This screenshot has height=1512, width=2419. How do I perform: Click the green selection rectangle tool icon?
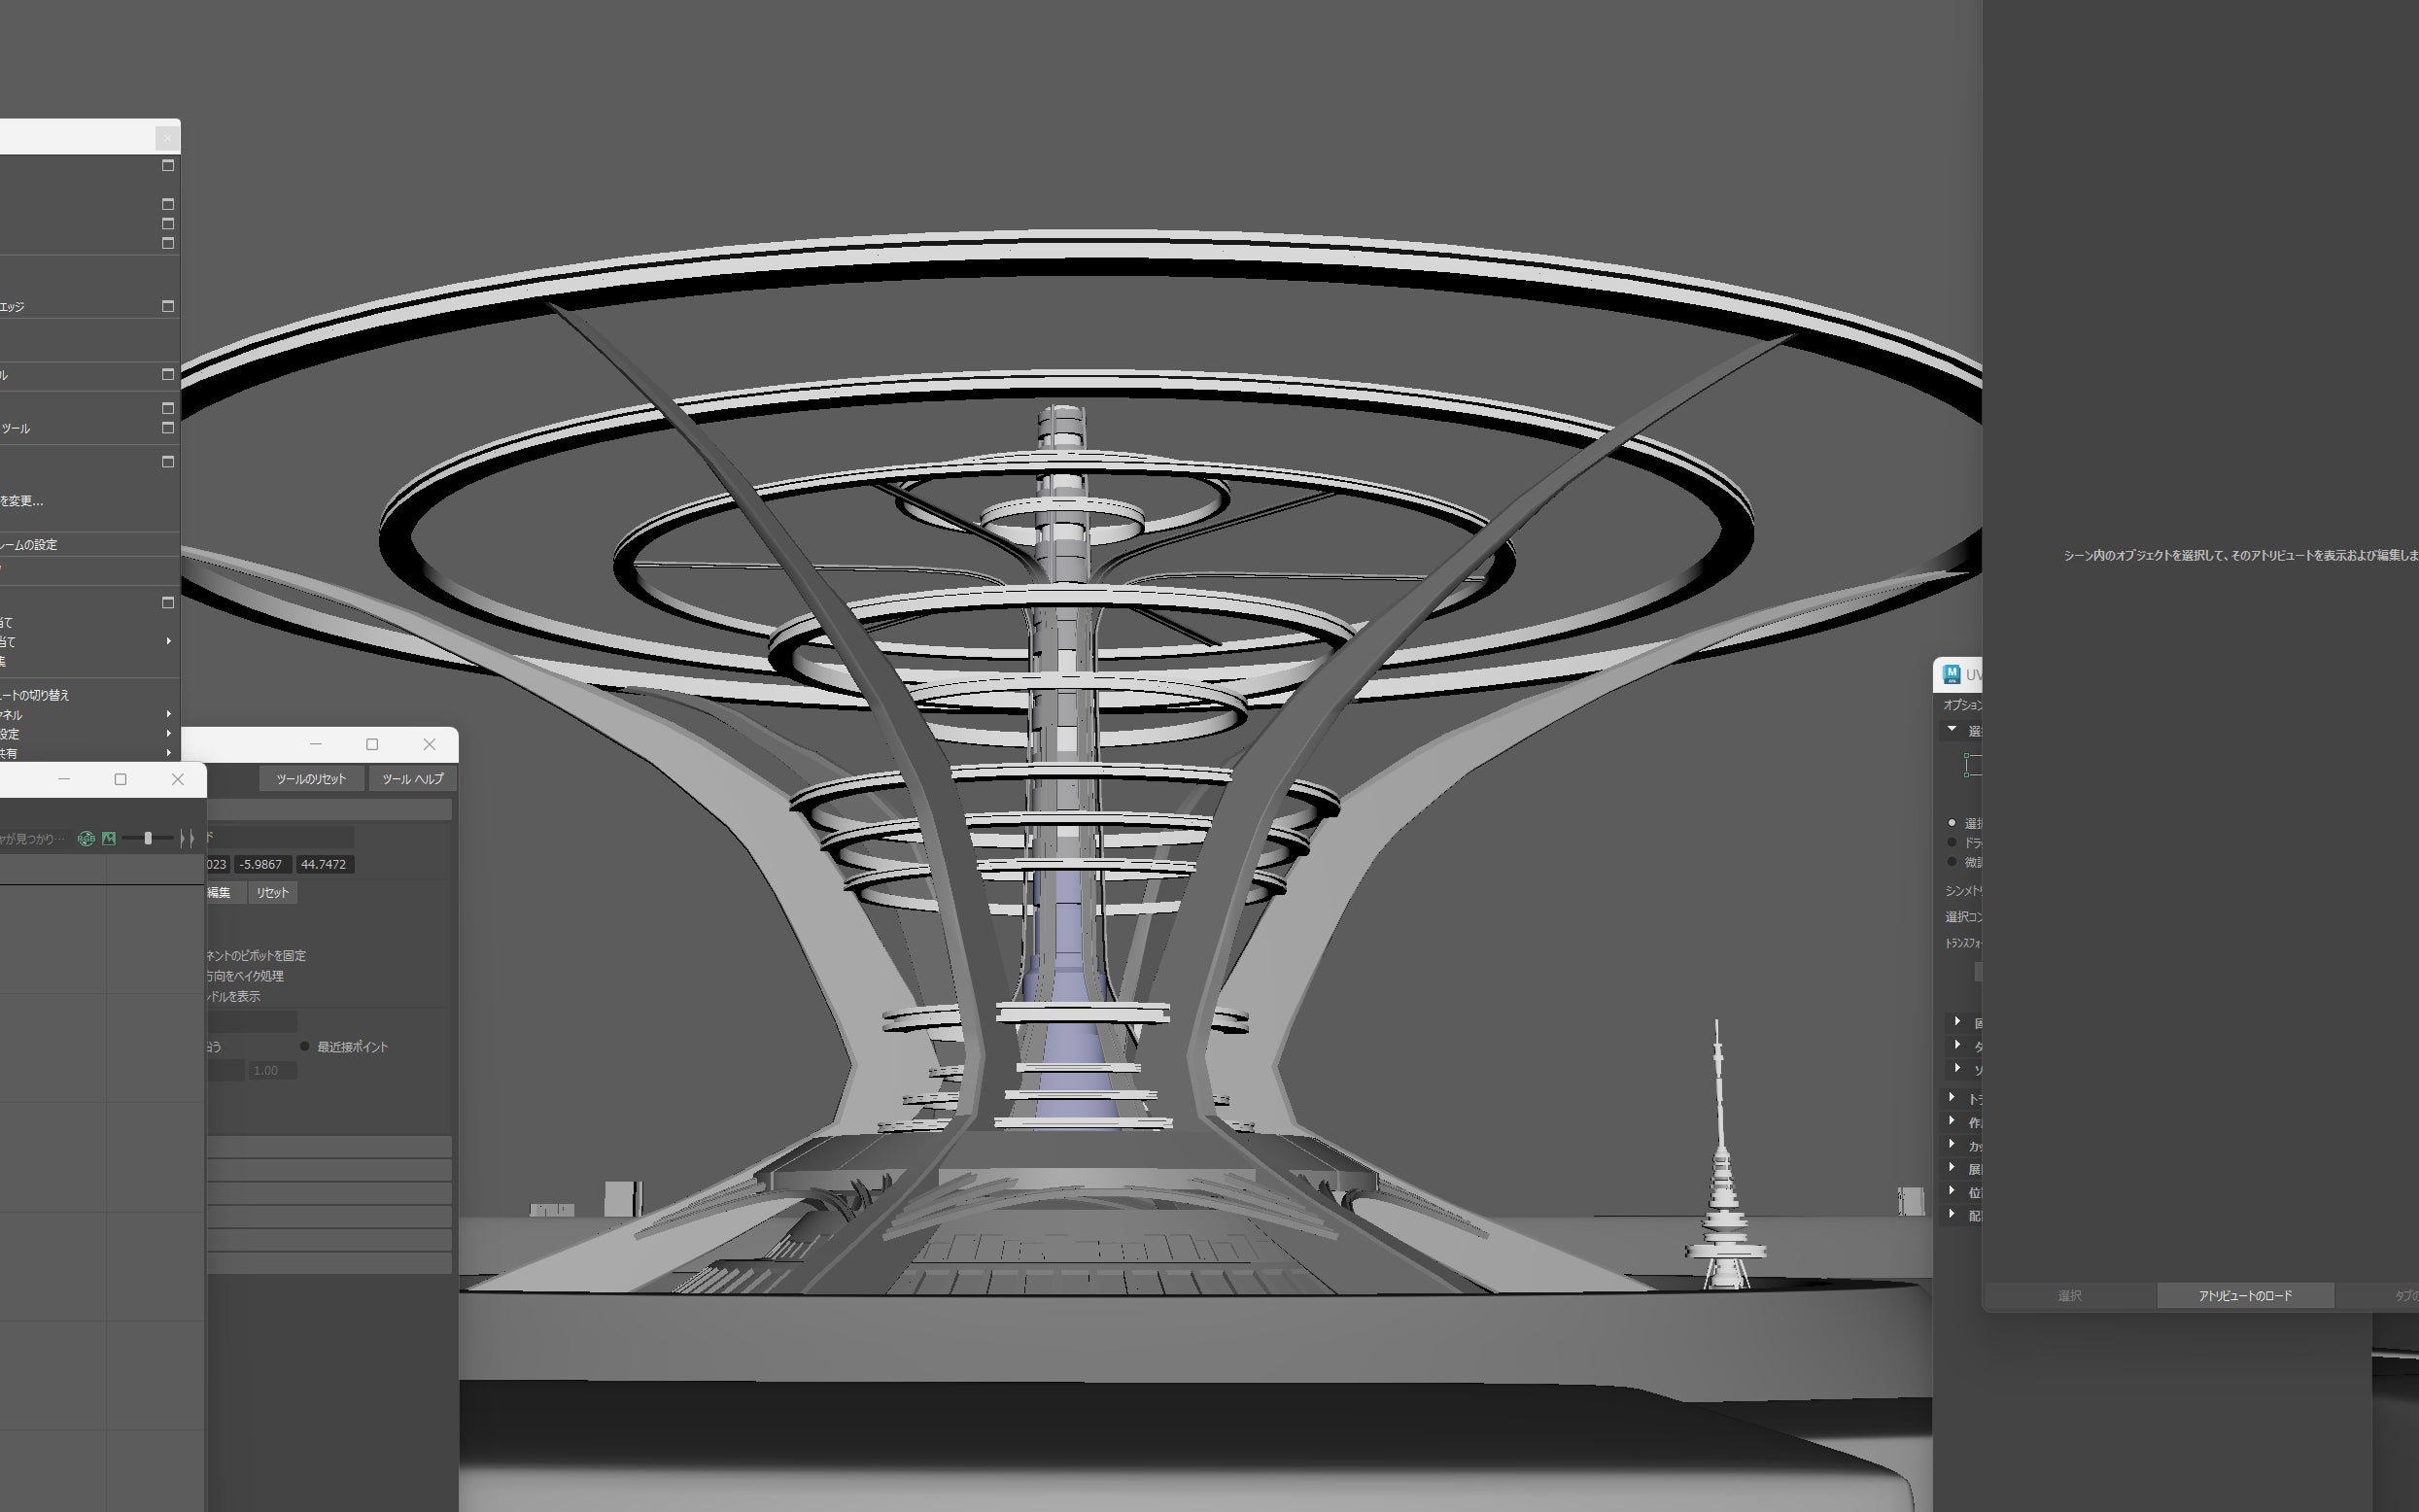point(1970,765)
